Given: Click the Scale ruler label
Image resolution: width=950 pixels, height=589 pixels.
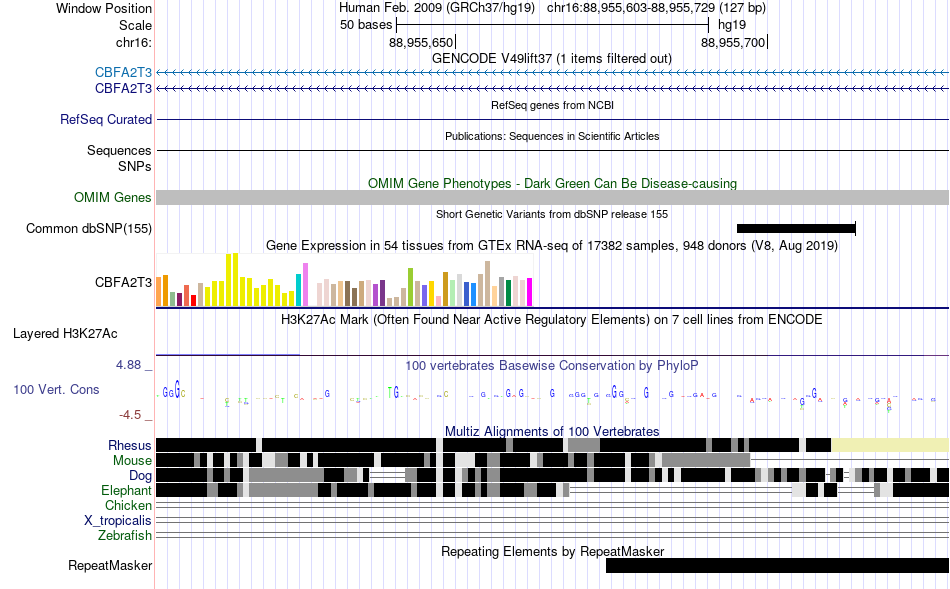Looking at the screenshot, I should (x=135, y=25).
